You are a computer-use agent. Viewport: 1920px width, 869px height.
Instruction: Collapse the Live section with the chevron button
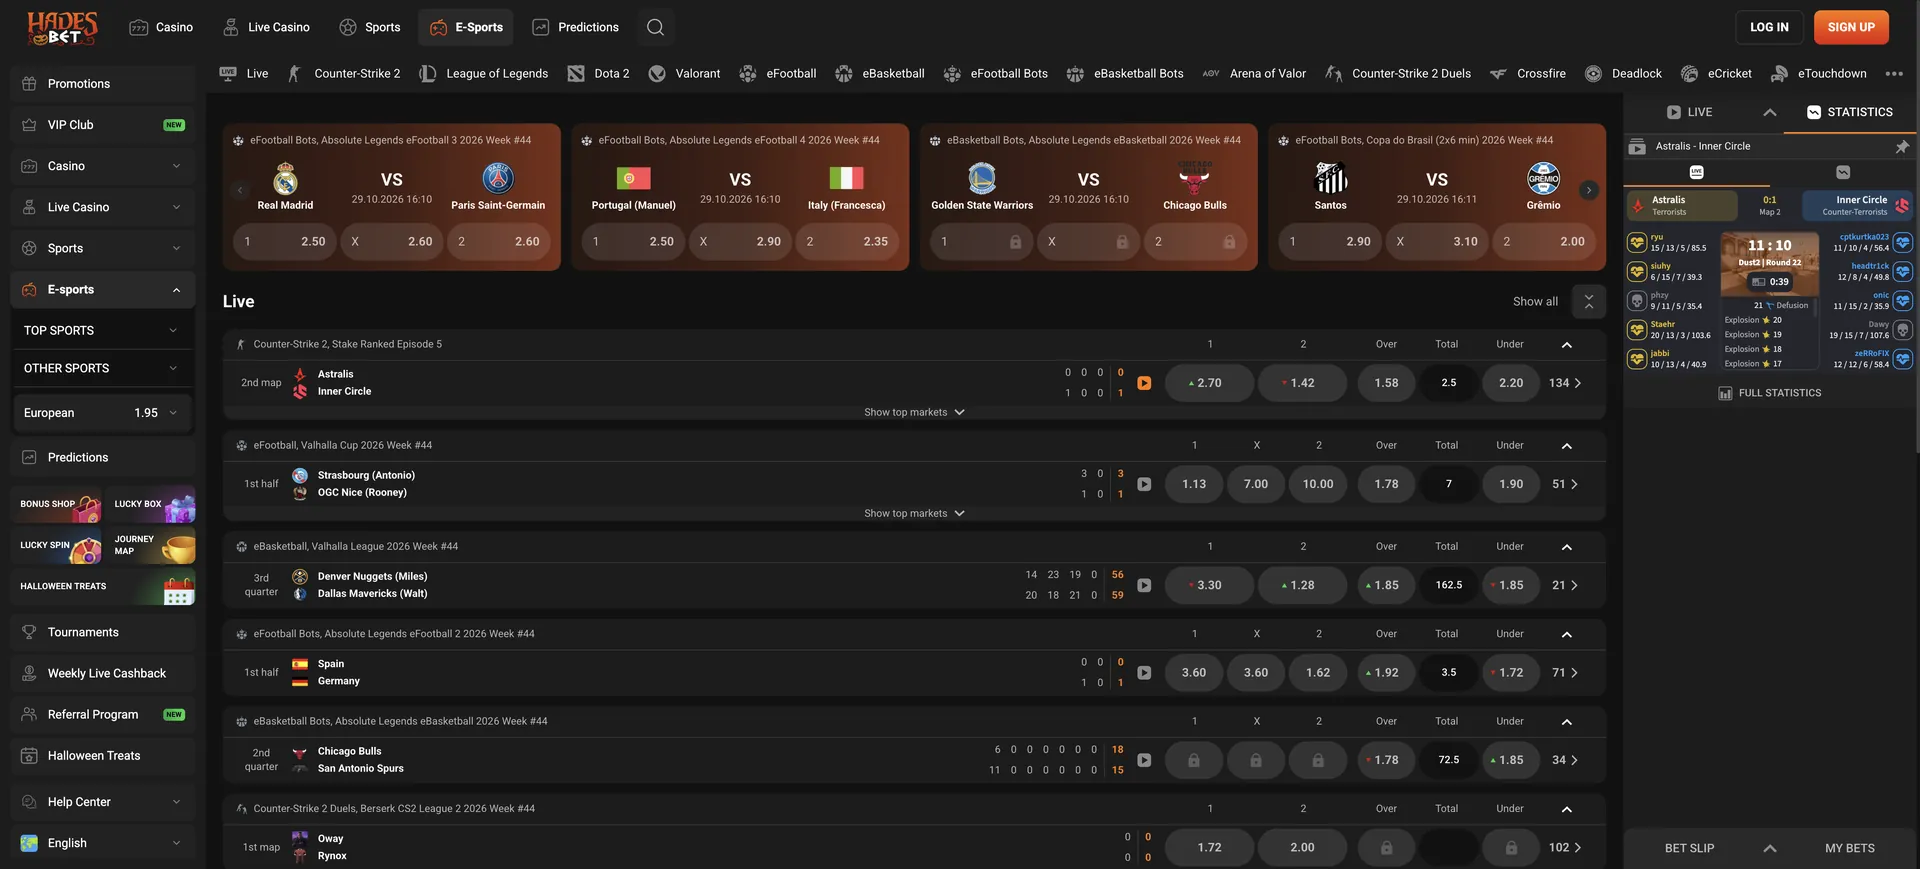1589,301
